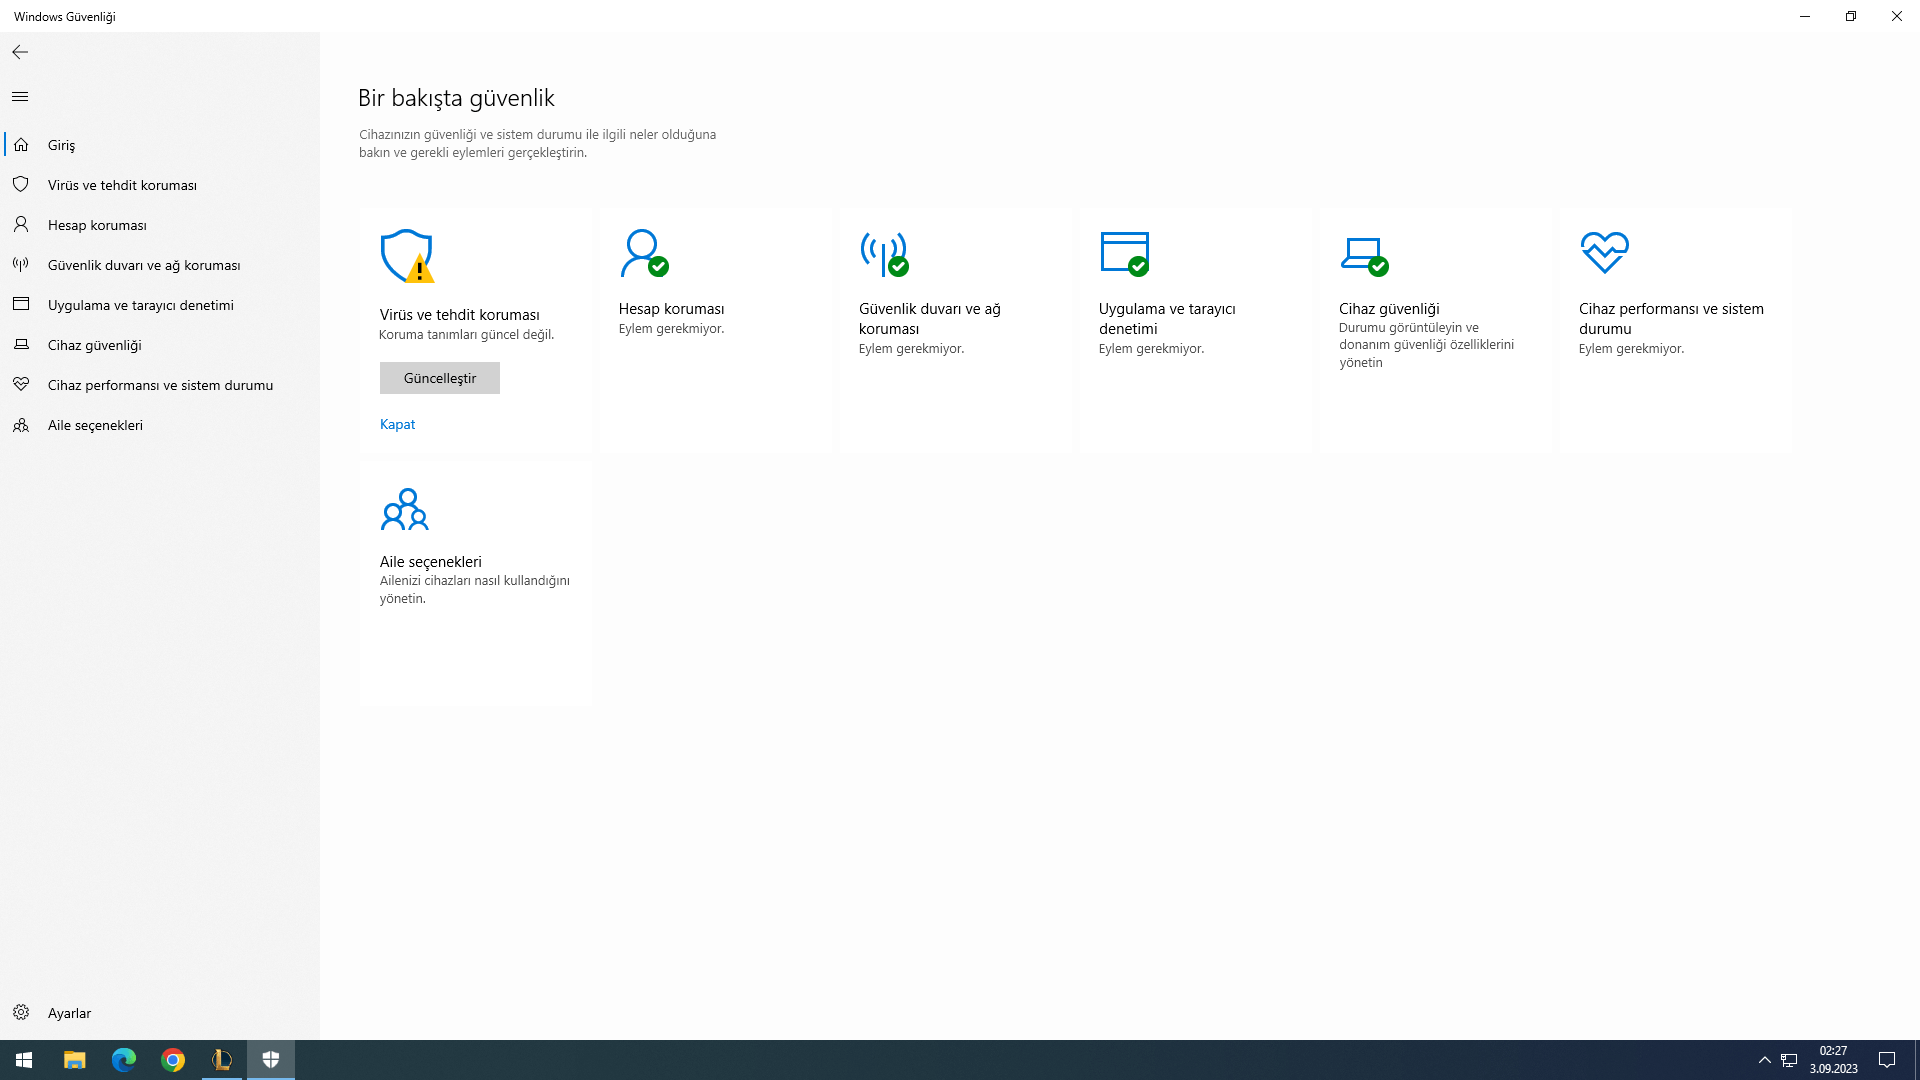Image resolution: width=1920 pixels, height=1080 pixels.
Task: Click the Cihaz güvenliği laptop tile icon
Action: [1363, 254]
